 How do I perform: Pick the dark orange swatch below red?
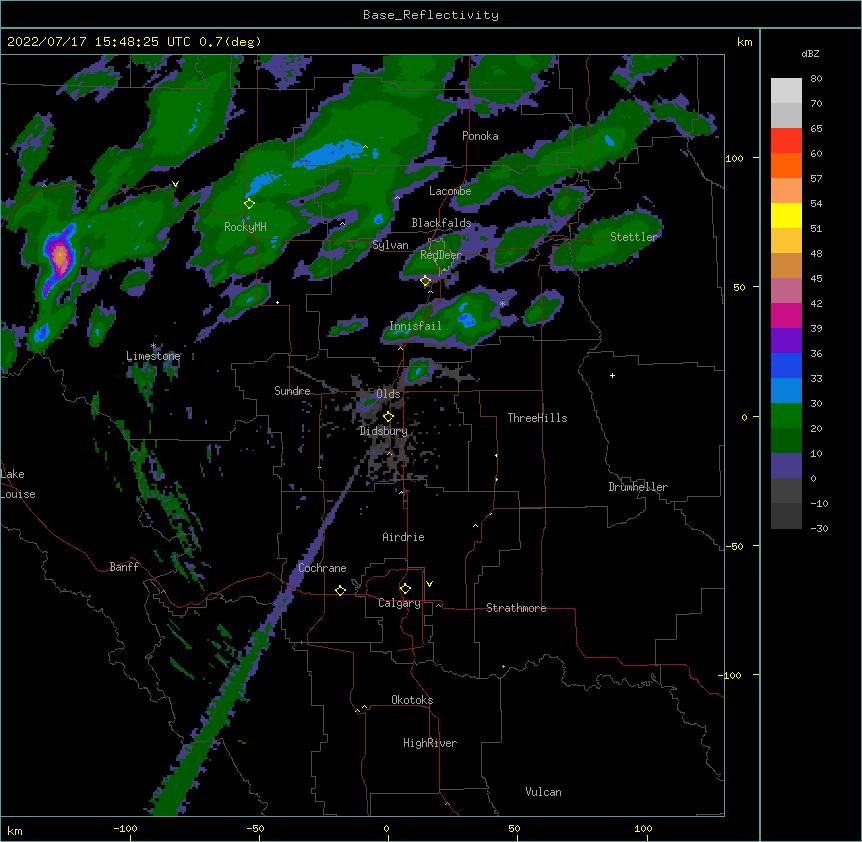tap(786, 166)
